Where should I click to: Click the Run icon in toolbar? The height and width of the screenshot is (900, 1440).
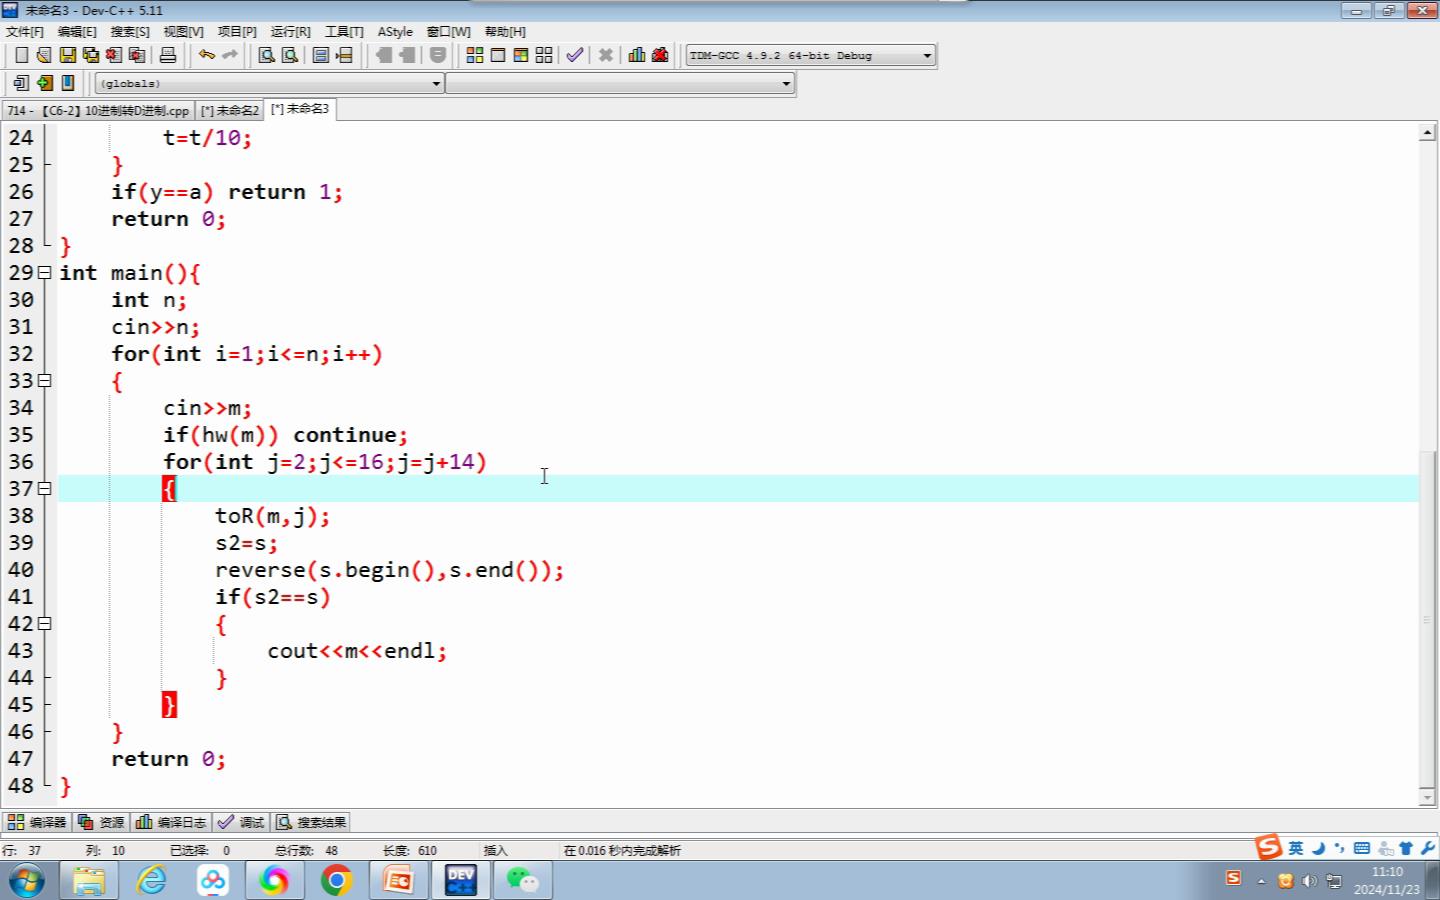click(x=498, y=55)
